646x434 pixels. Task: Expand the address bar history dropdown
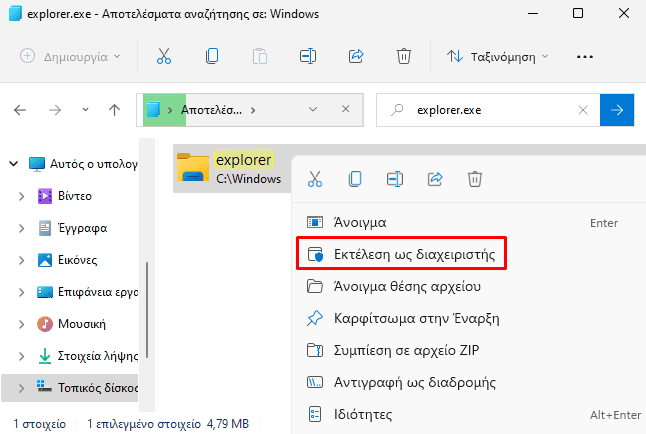tap(313, 109)
